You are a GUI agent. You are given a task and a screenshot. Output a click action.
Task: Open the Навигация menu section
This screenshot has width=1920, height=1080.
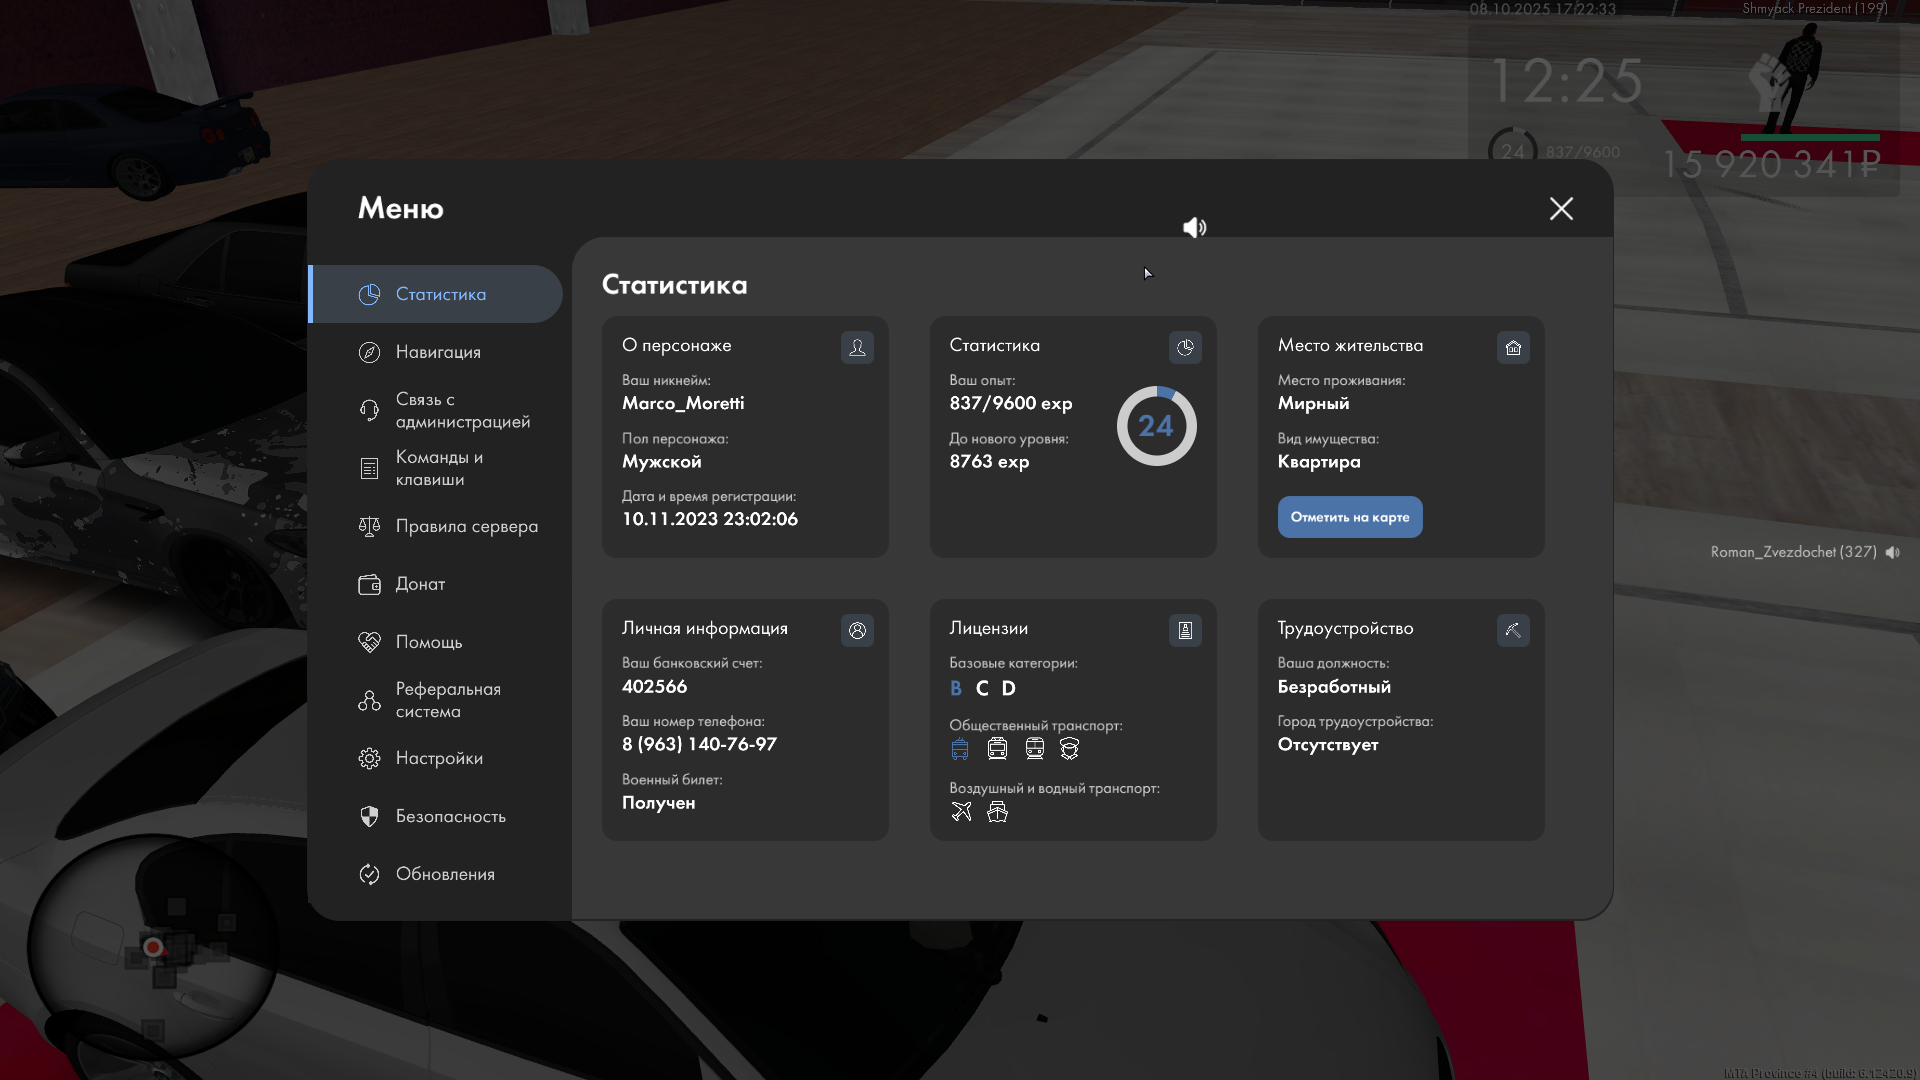point(438,352)
